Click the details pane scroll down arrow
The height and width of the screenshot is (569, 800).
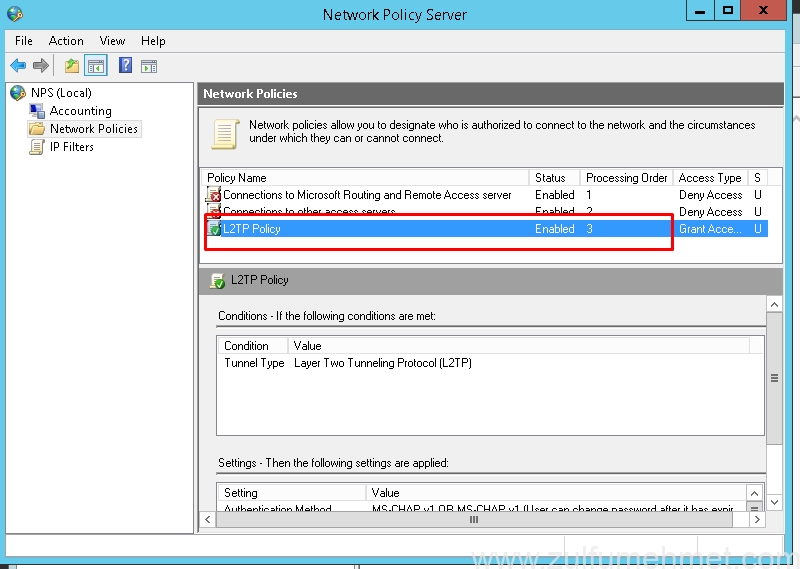point(774,502)
